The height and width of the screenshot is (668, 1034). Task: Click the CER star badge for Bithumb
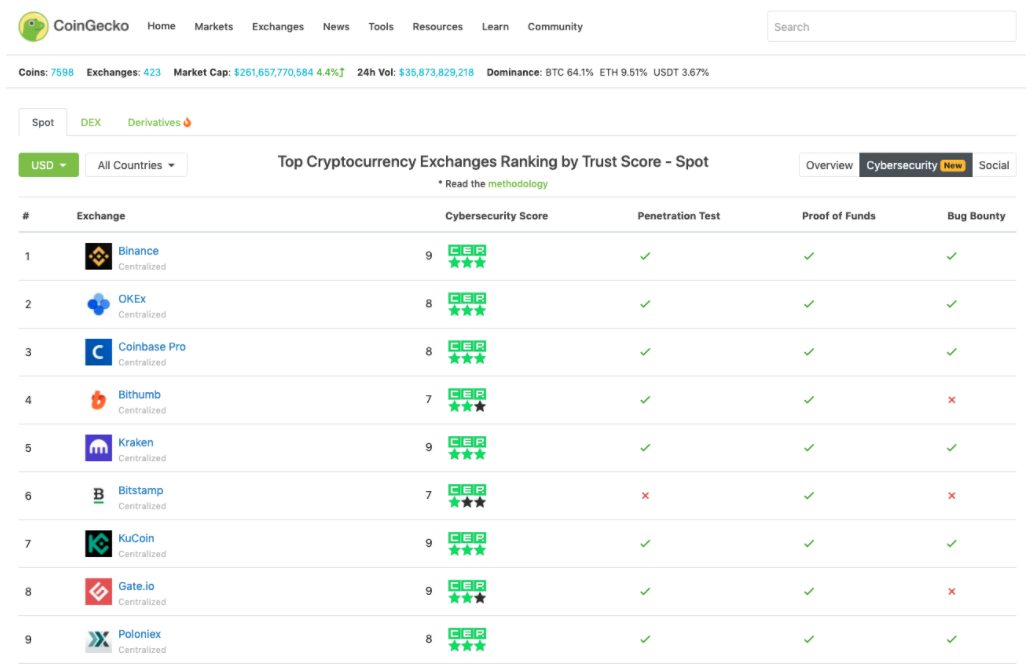point(467,400)
